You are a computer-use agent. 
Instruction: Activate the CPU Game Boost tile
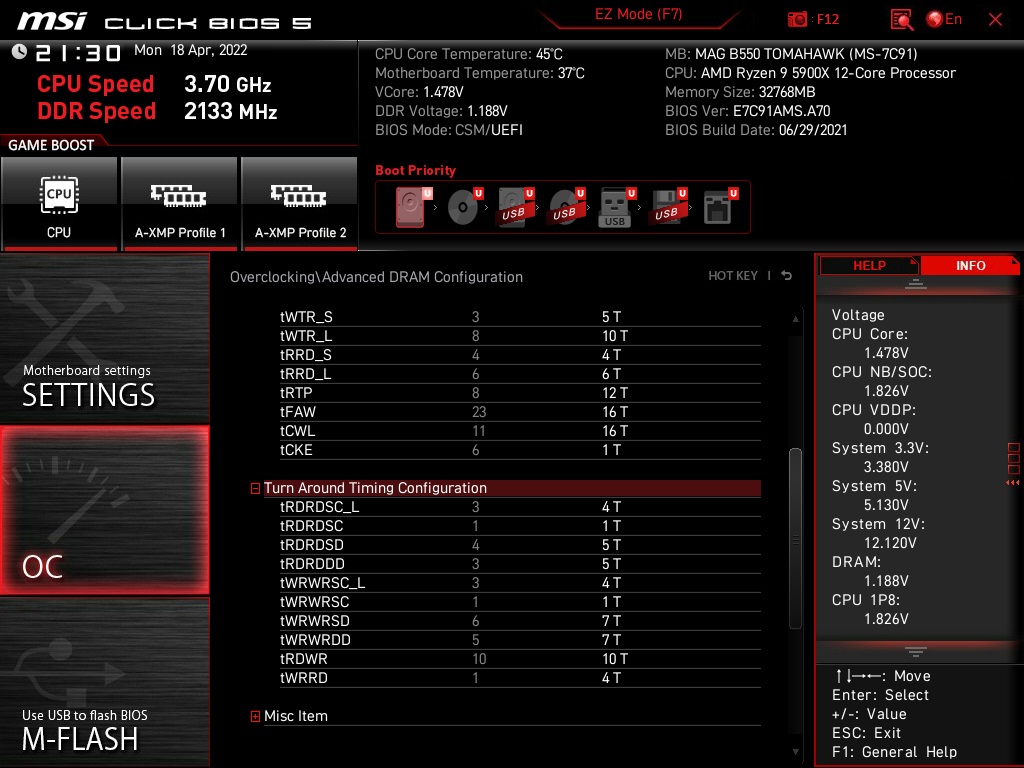point(59,203)
